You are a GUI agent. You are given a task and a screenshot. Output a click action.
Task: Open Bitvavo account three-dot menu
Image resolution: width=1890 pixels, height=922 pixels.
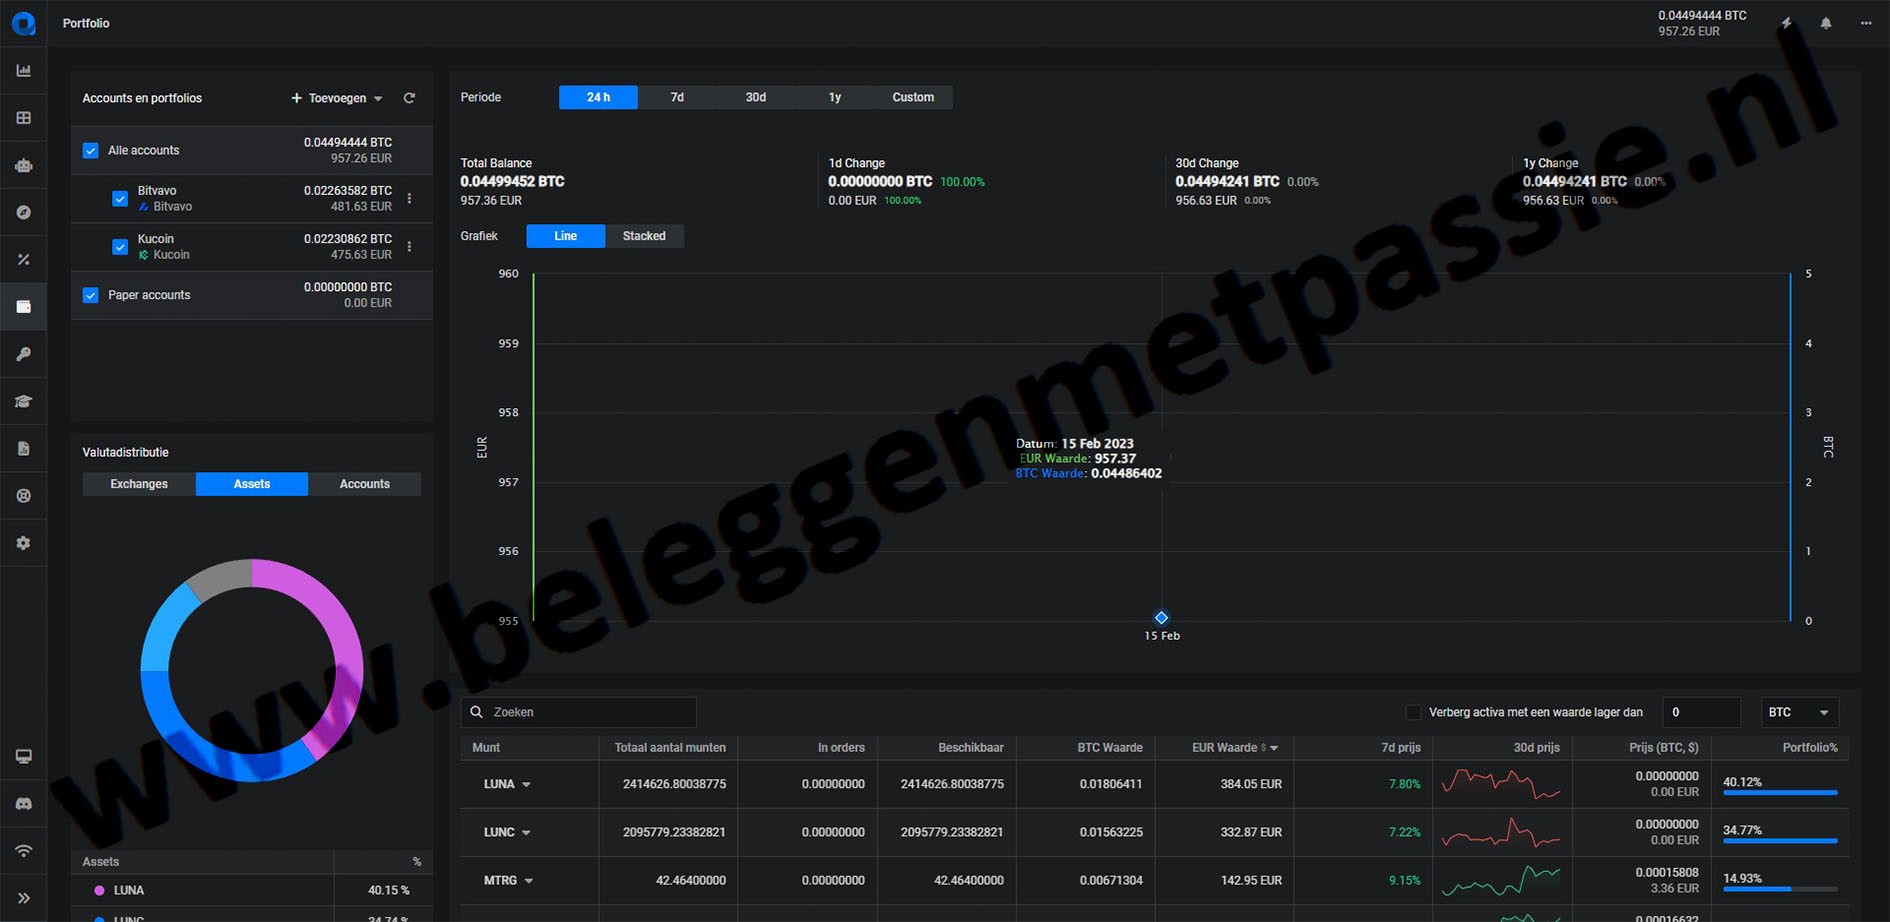point(409,198)
